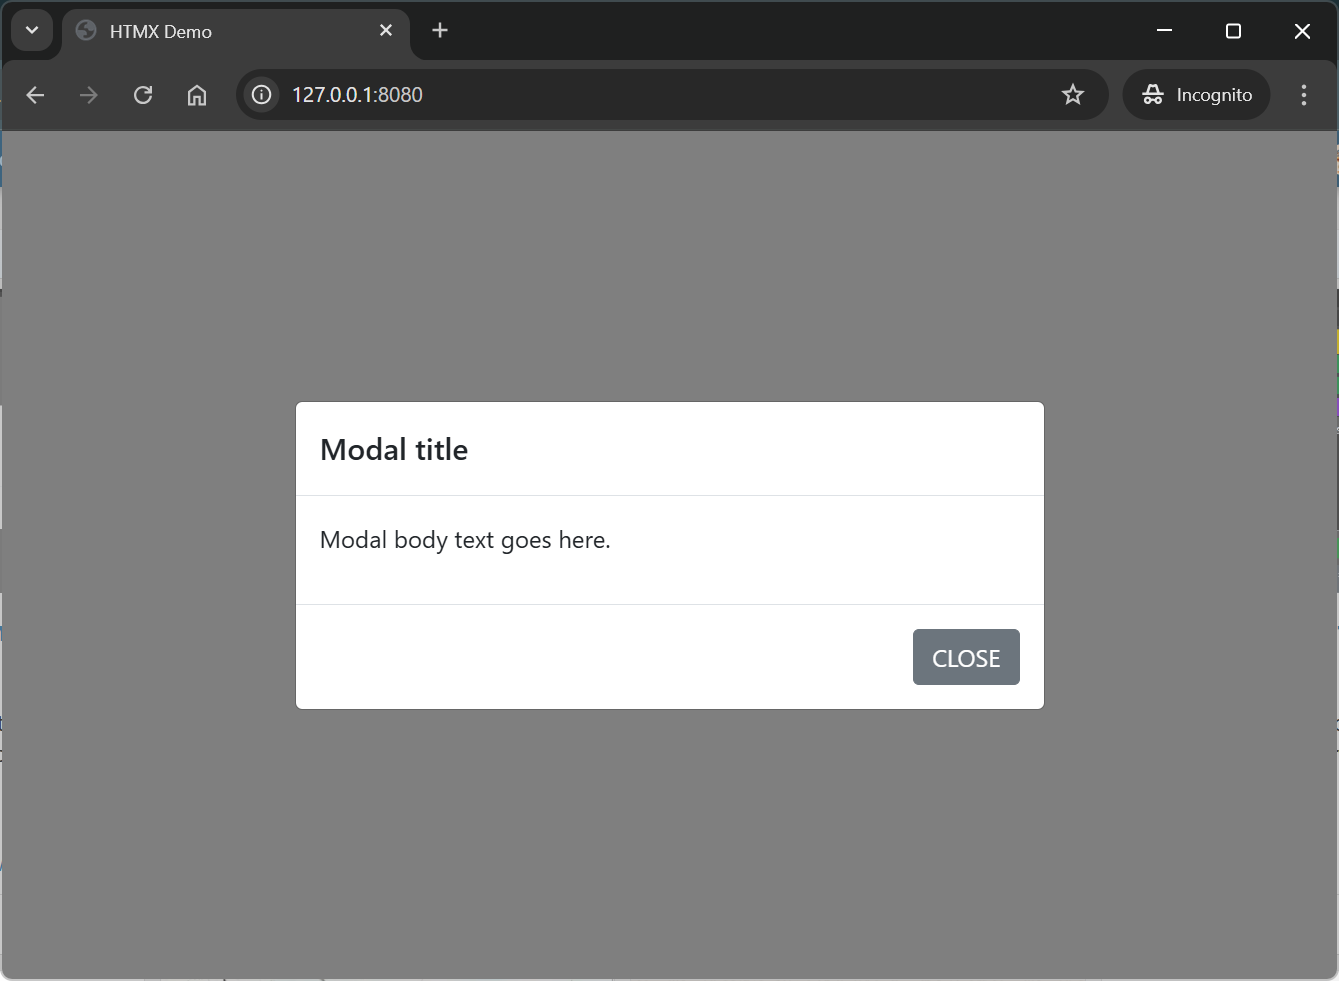Click the address bar showing 127.0.0.1:8080
Screen dimensions: 1339x981
click(x=672, y=95)
